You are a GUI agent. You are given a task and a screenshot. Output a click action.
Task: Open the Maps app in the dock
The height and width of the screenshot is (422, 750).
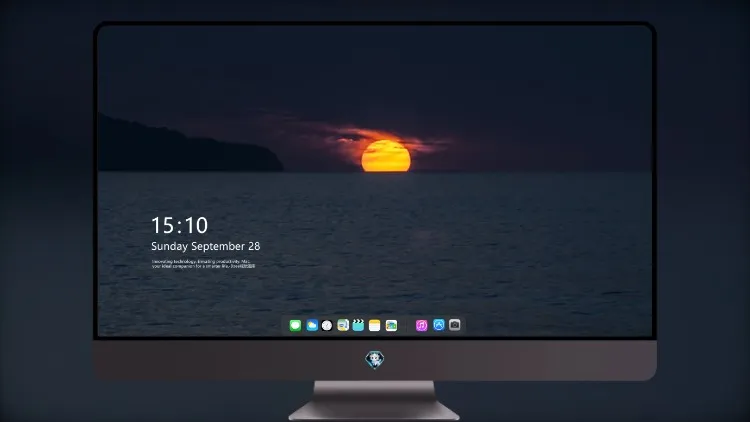(343, 325)
